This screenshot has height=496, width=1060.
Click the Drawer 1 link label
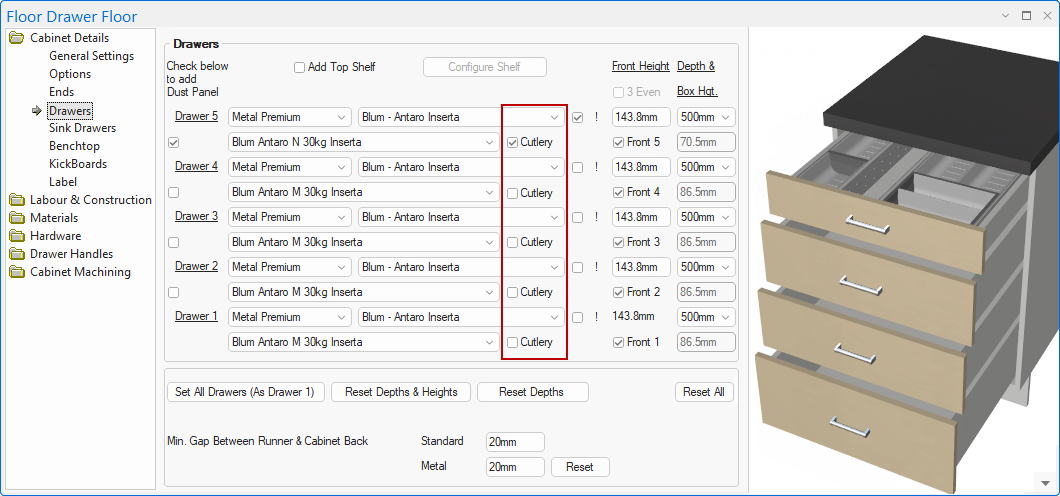coord(196,316)
